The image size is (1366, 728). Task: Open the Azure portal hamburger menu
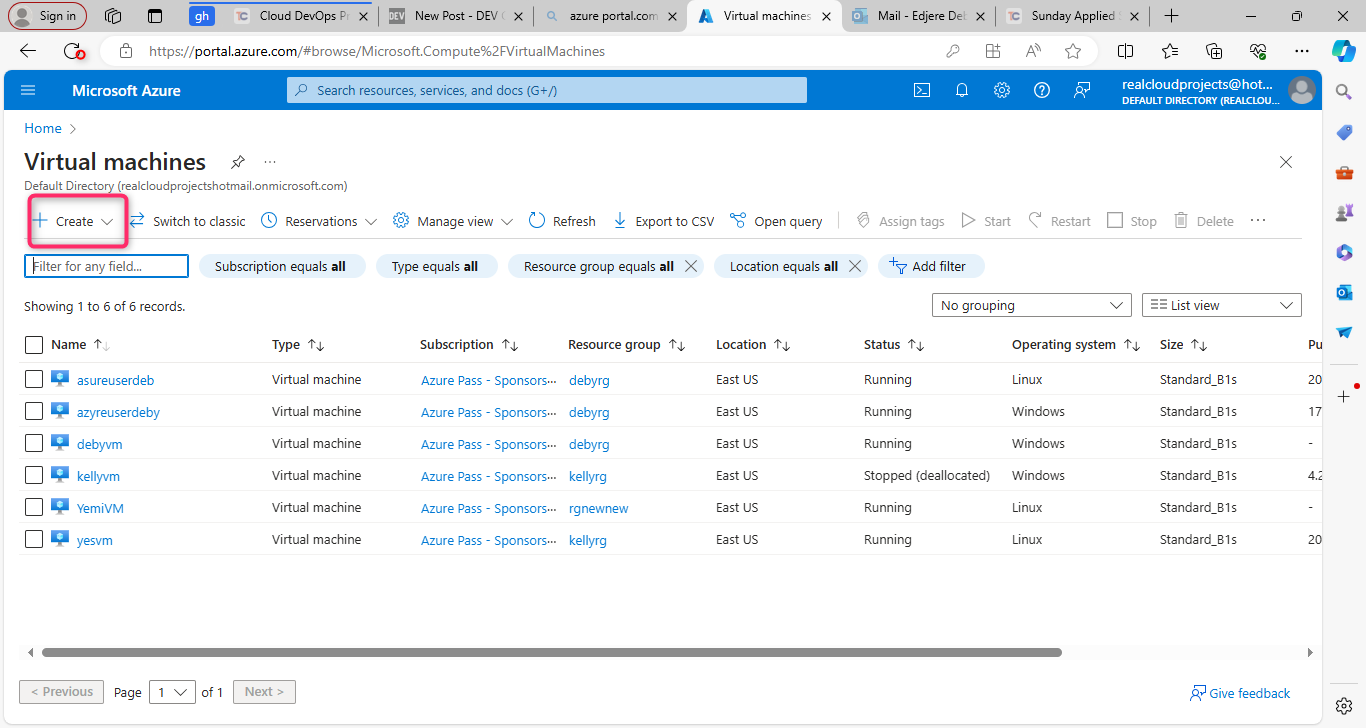[28, 90]
